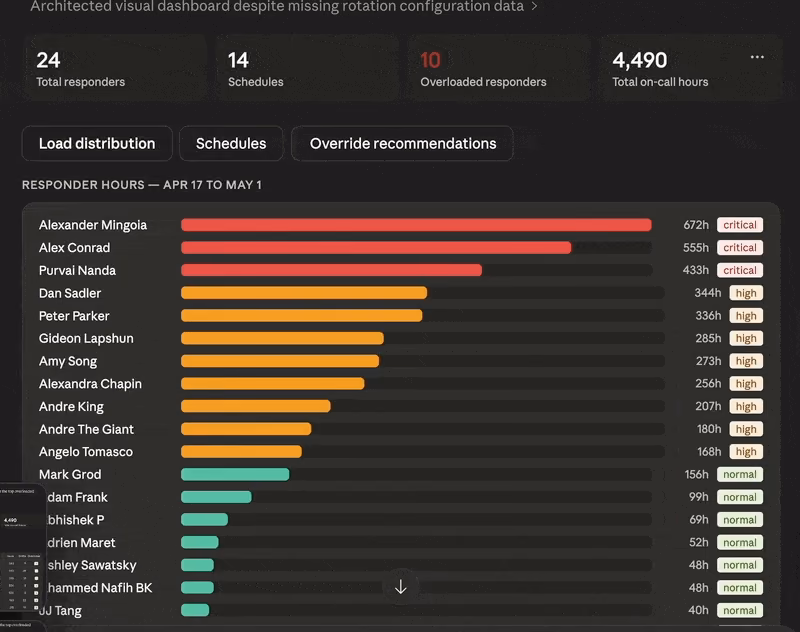Select the name Purvai Nanda

(77, 270)
